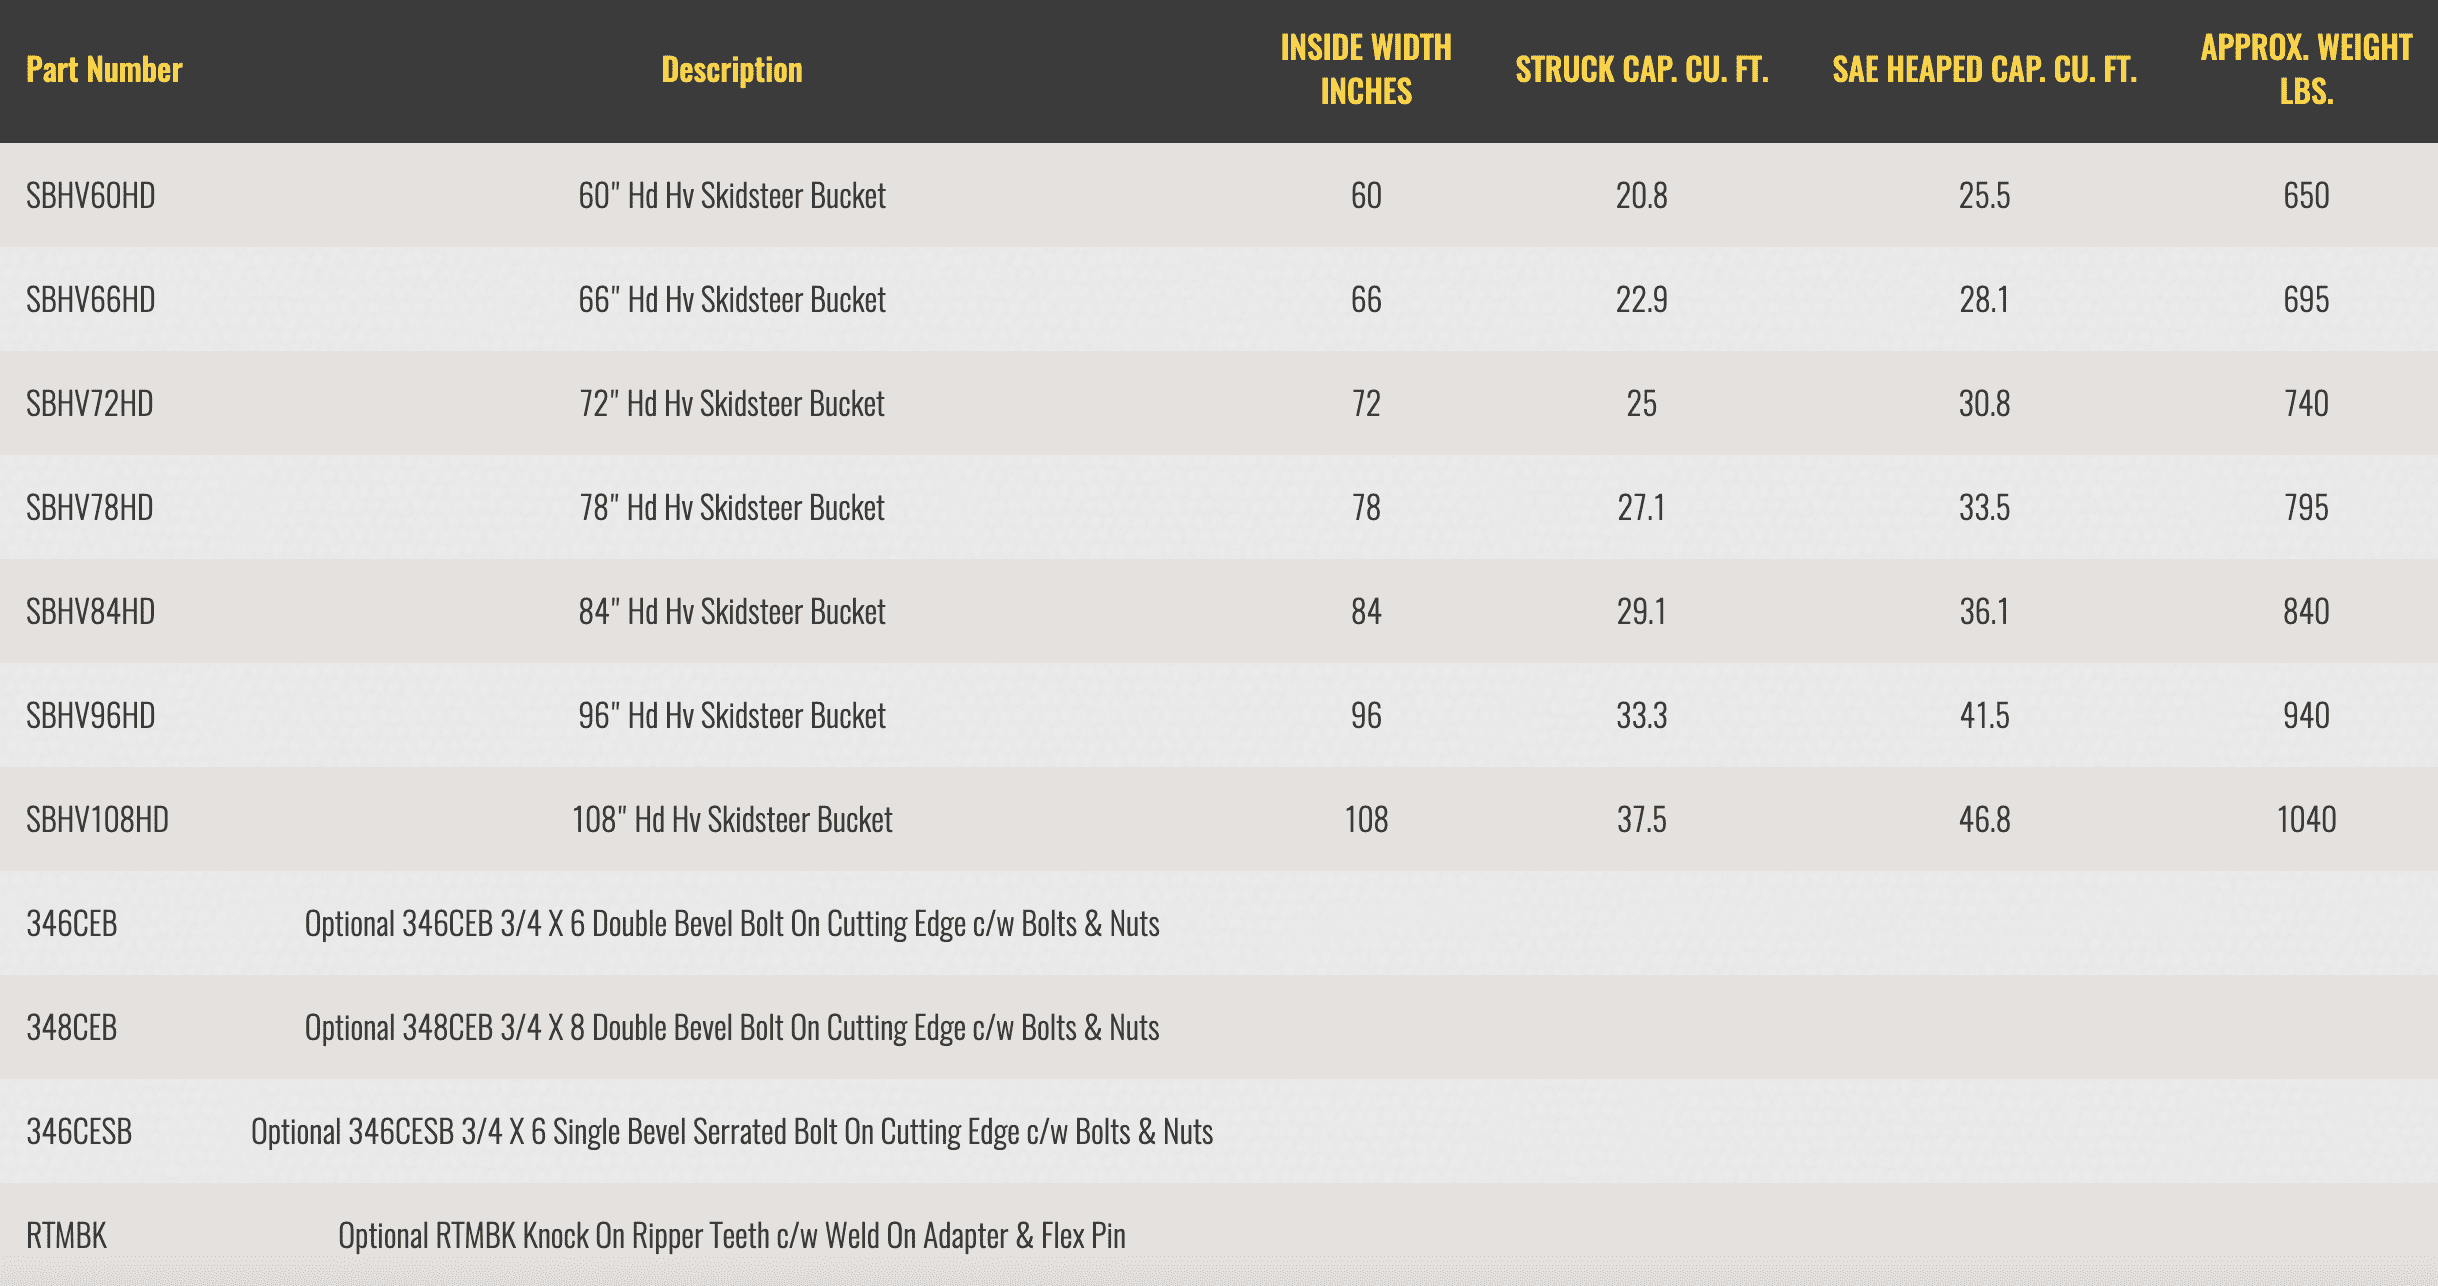The image size is (2438, 1286).
Task: Select the Description column header
Action: coord(732,70)
